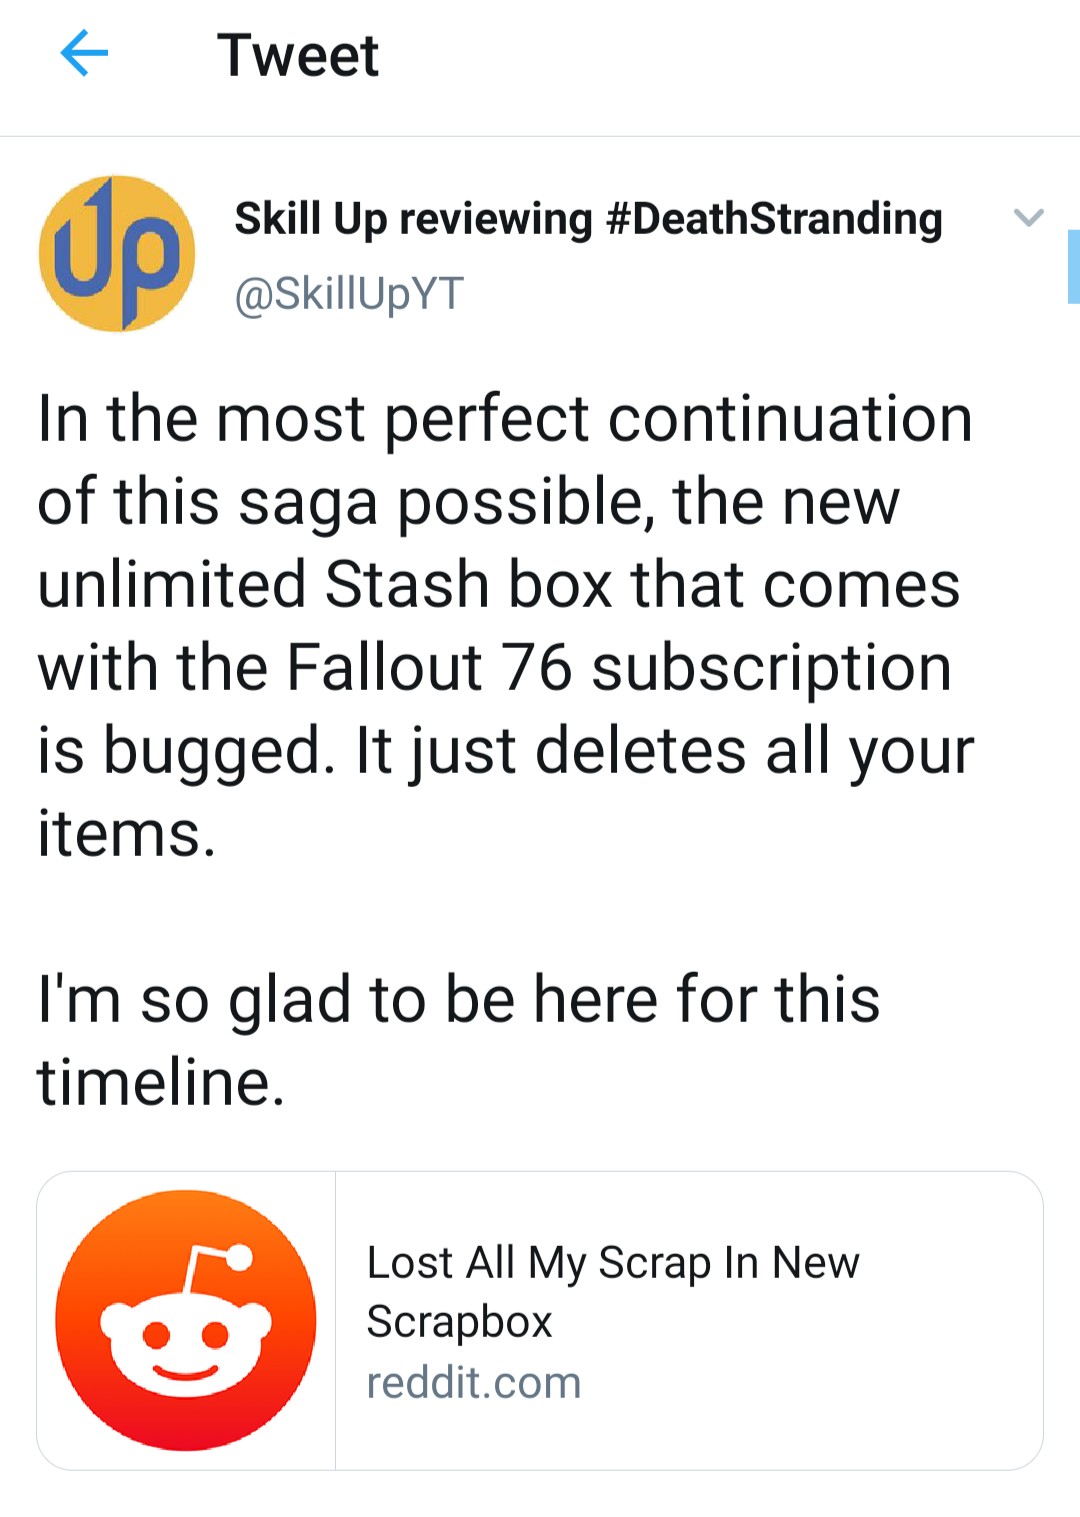Open the #DeathStranding hashtag
The height and width of the screenshot is (1517, 1080).
pos(774,219)
